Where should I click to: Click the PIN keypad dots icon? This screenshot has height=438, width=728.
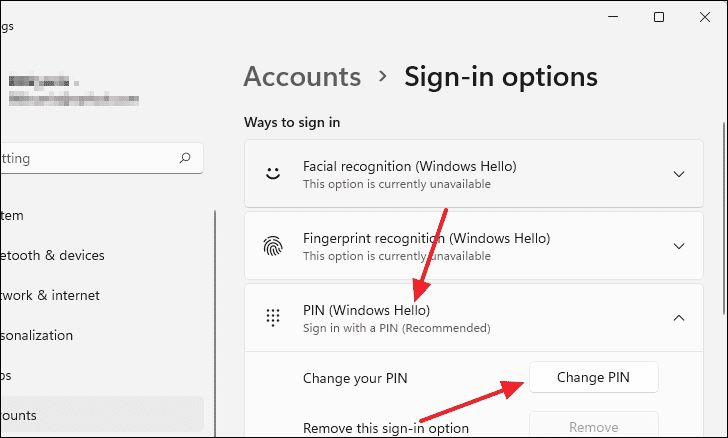tap(273, 318)
